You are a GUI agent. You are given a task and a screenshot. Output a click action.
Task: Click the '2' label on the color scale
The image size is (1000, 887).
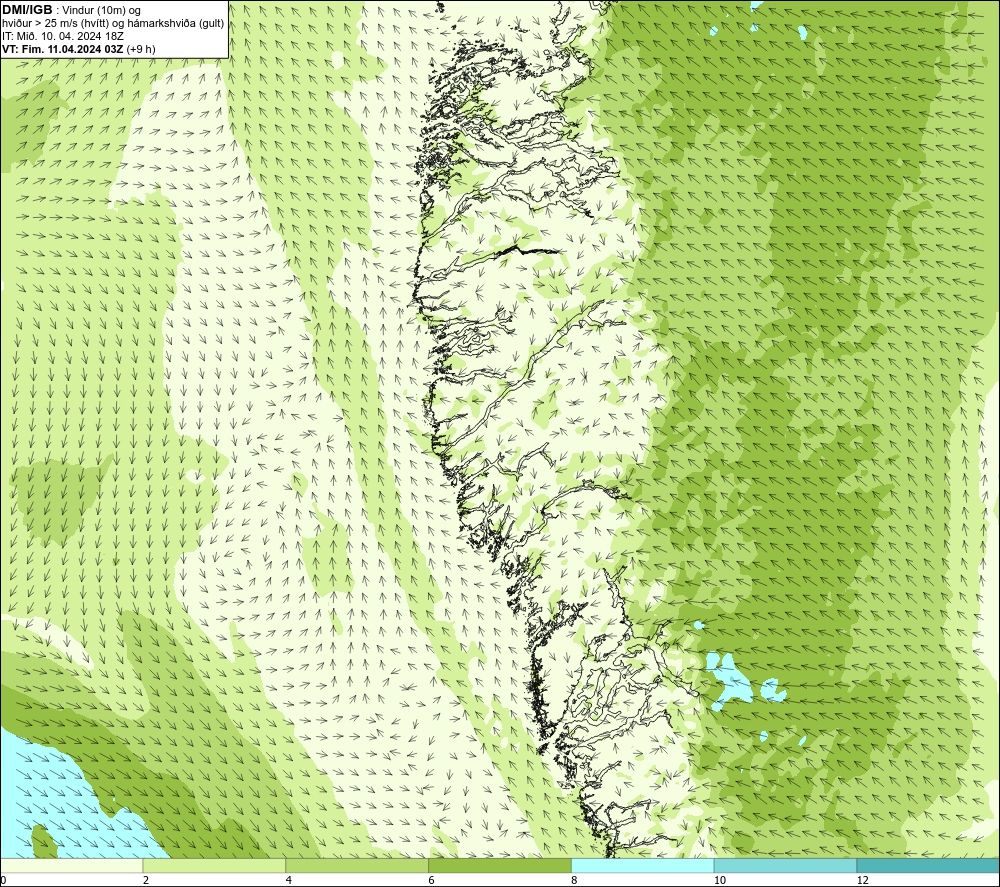(x=146, y=881)
